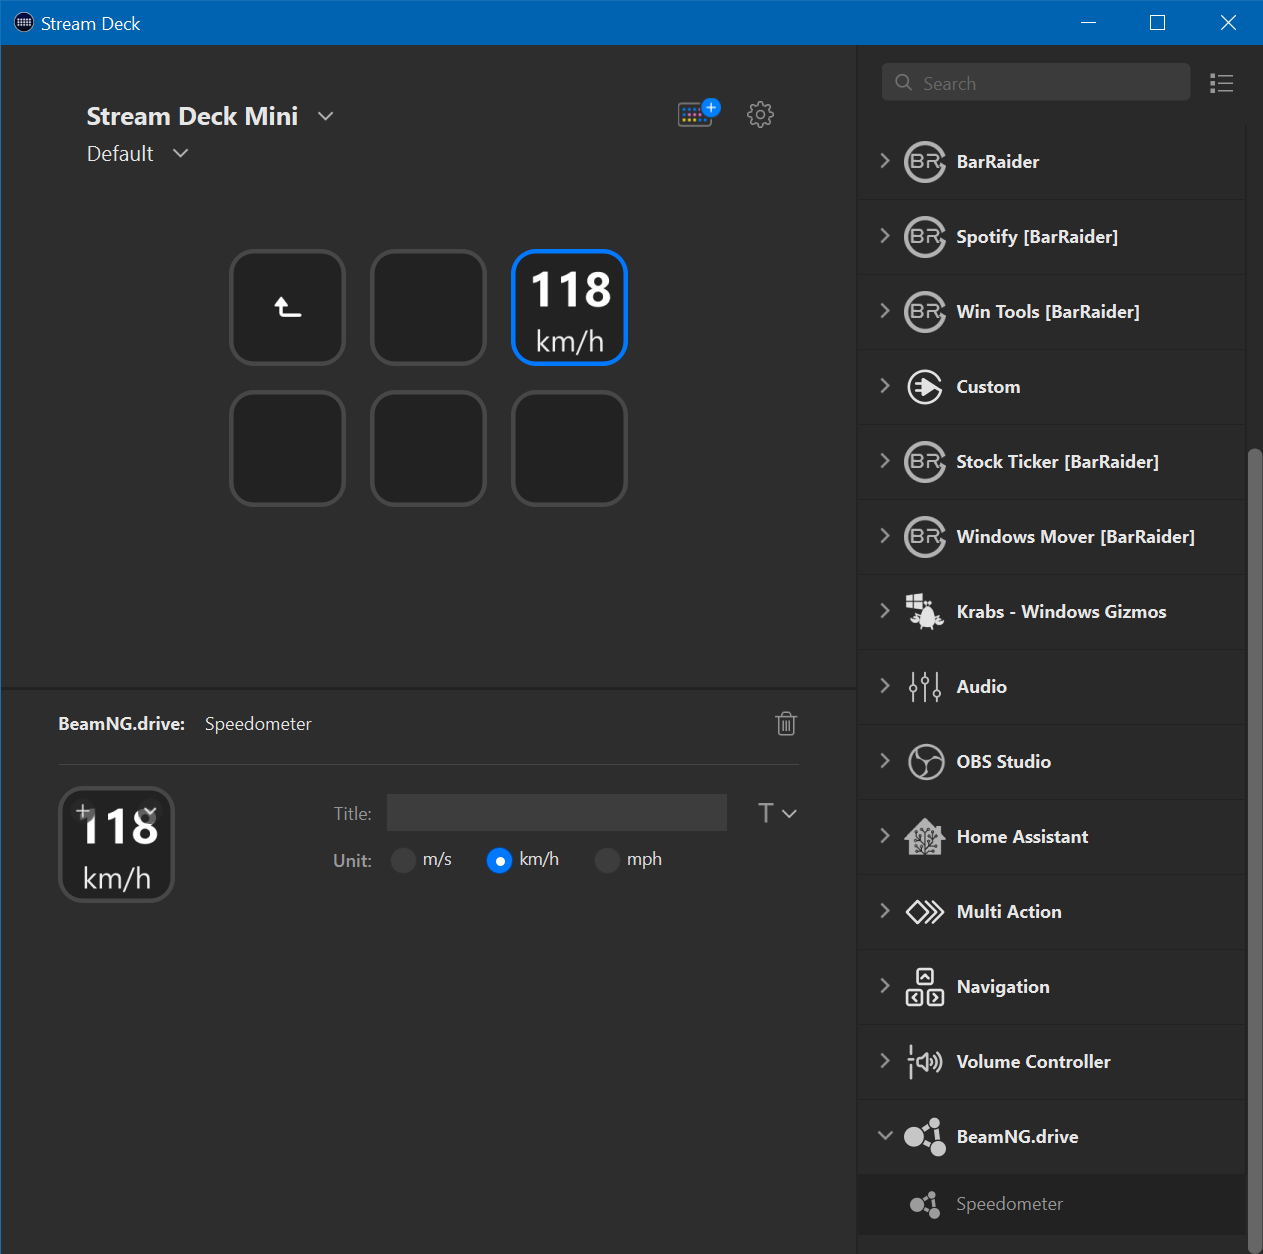This screenshot has width=1263, height=1254.
Task: Open the Stream Deck Store icon
Action: coord(698,113)
